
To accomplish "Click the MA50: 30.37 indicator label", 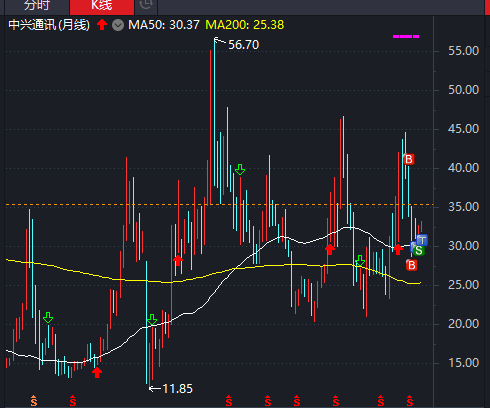I will pyautogui.click(x=164, y=25).
